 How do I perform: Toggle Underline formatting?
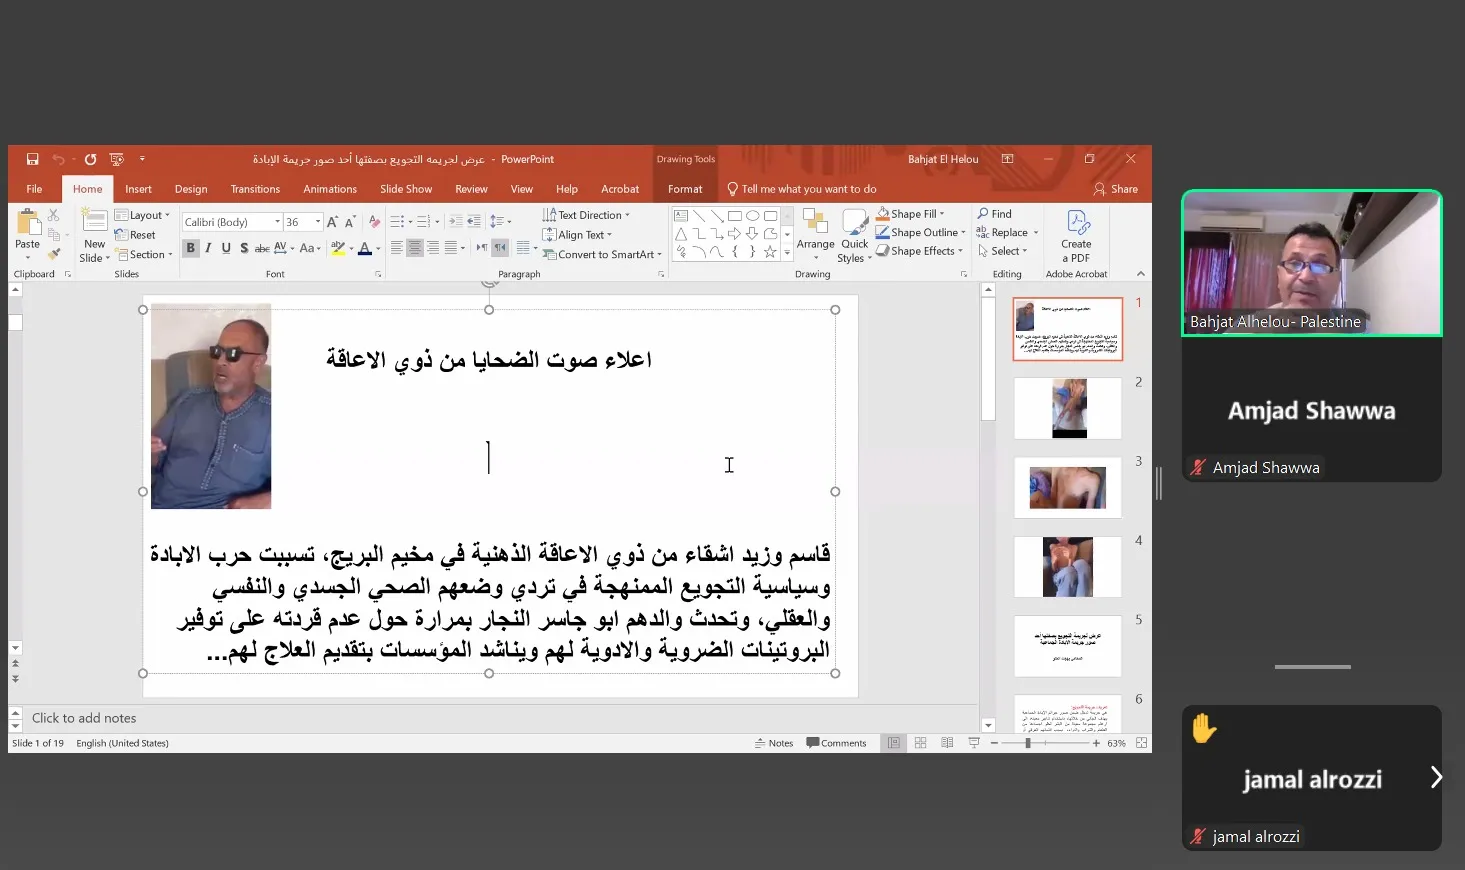[226, 248]
